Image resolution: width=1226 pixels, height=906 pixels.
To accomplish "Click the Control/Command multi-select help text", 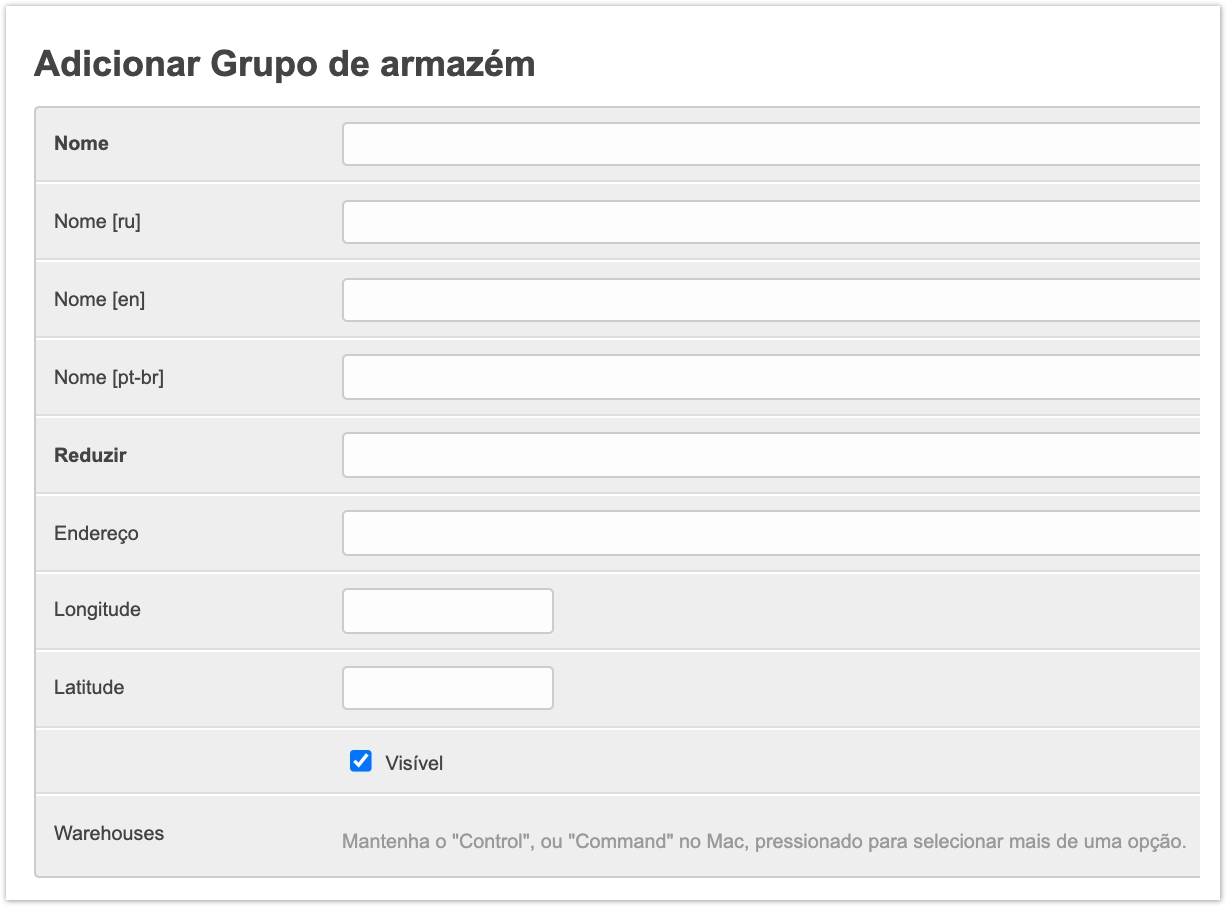I will [764, 842].
